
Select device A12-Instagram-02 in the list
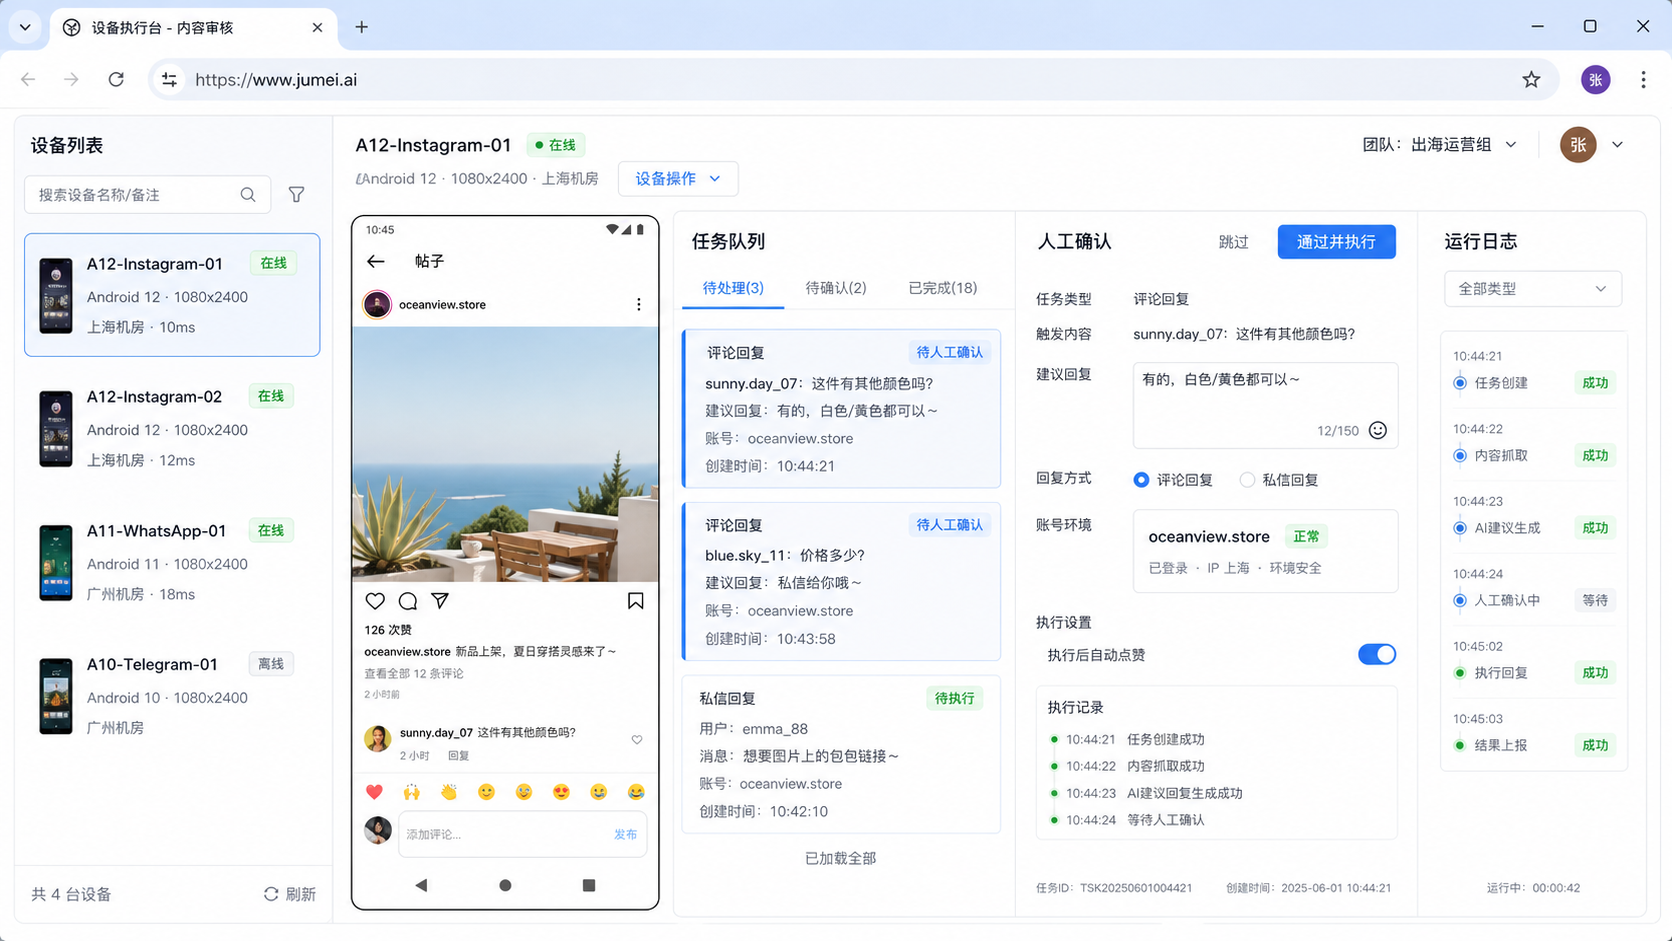coord(172,428)
